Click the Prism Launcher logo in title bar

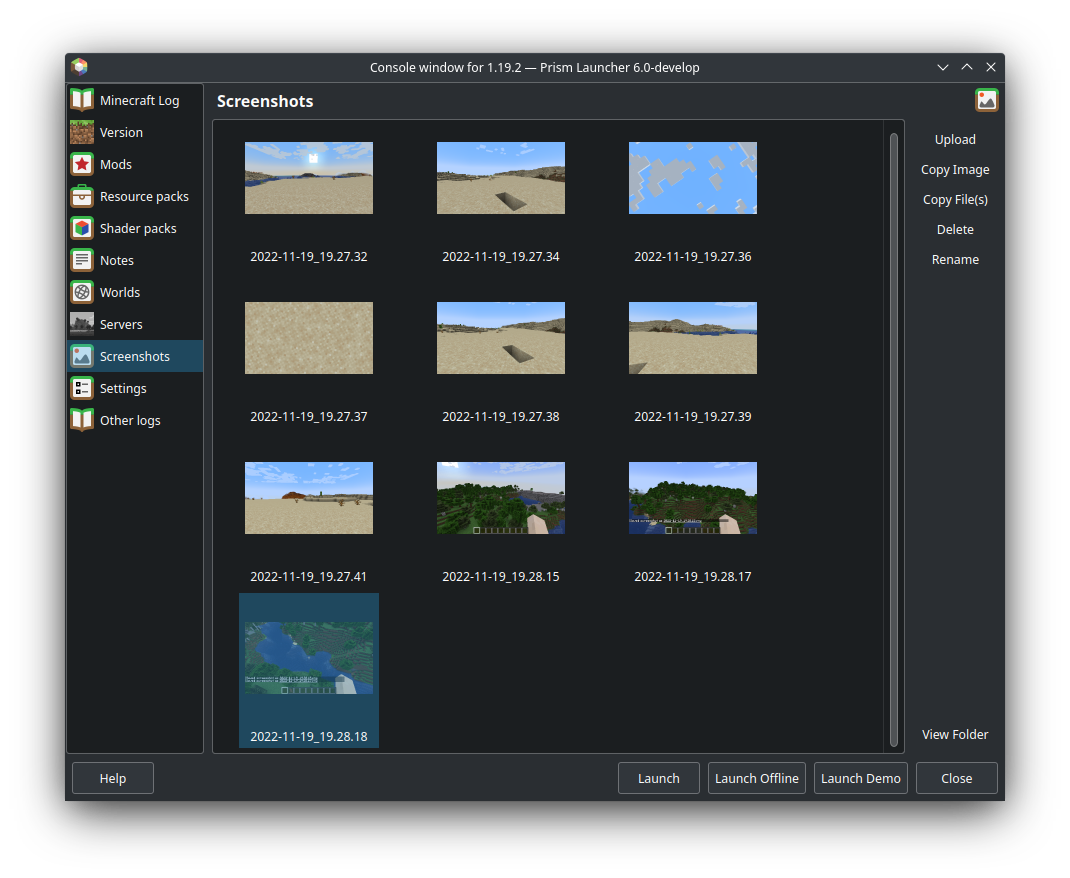click(80, 67)
